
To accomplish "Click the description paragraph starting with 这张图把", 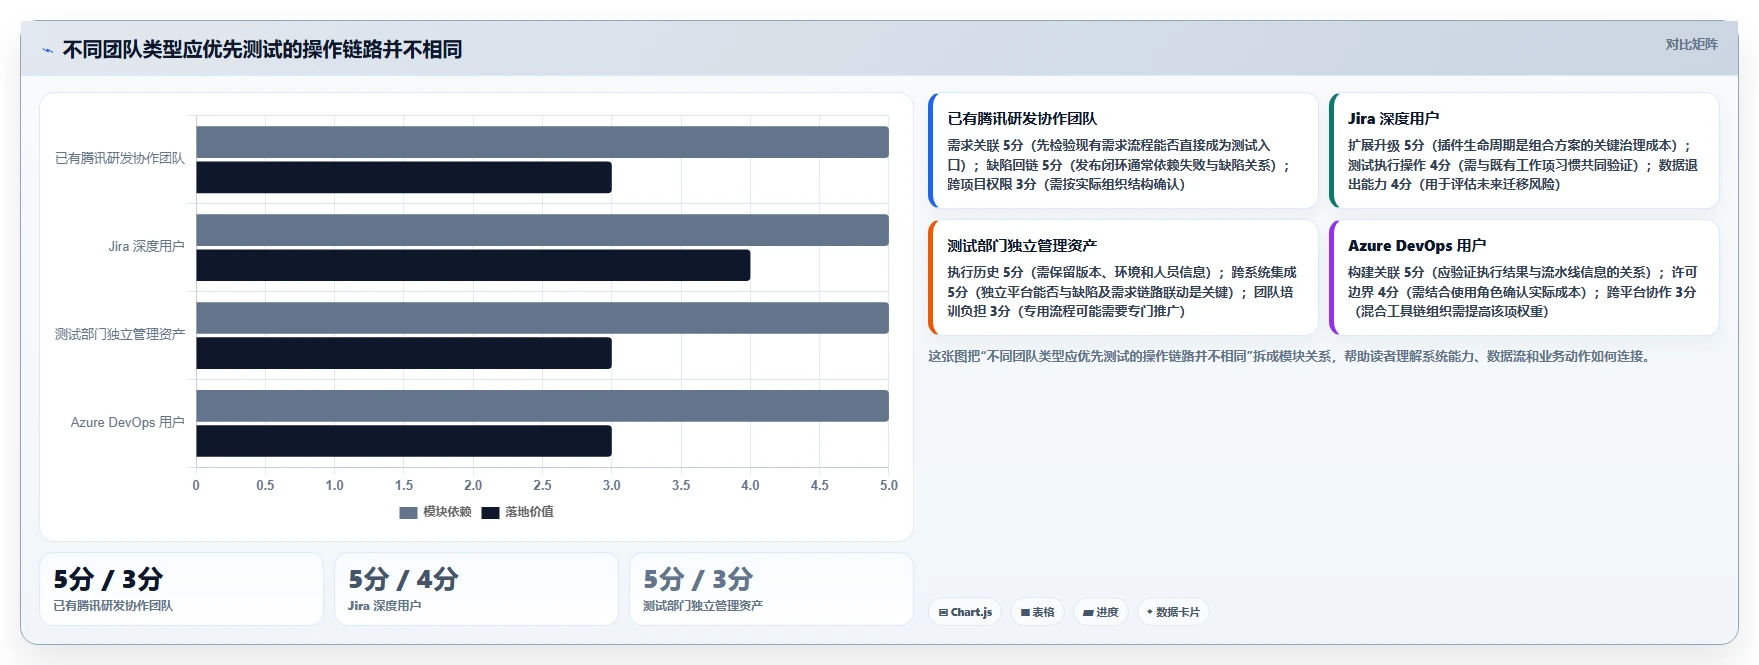I will [x=1288, y=356].
